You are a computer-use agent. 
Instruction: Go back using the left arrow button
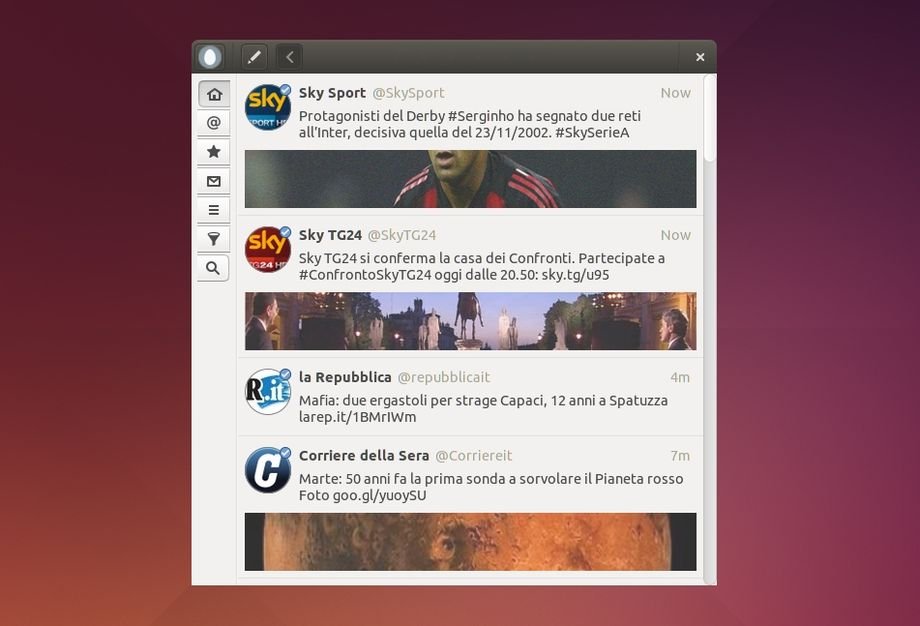tap(289, 57)
